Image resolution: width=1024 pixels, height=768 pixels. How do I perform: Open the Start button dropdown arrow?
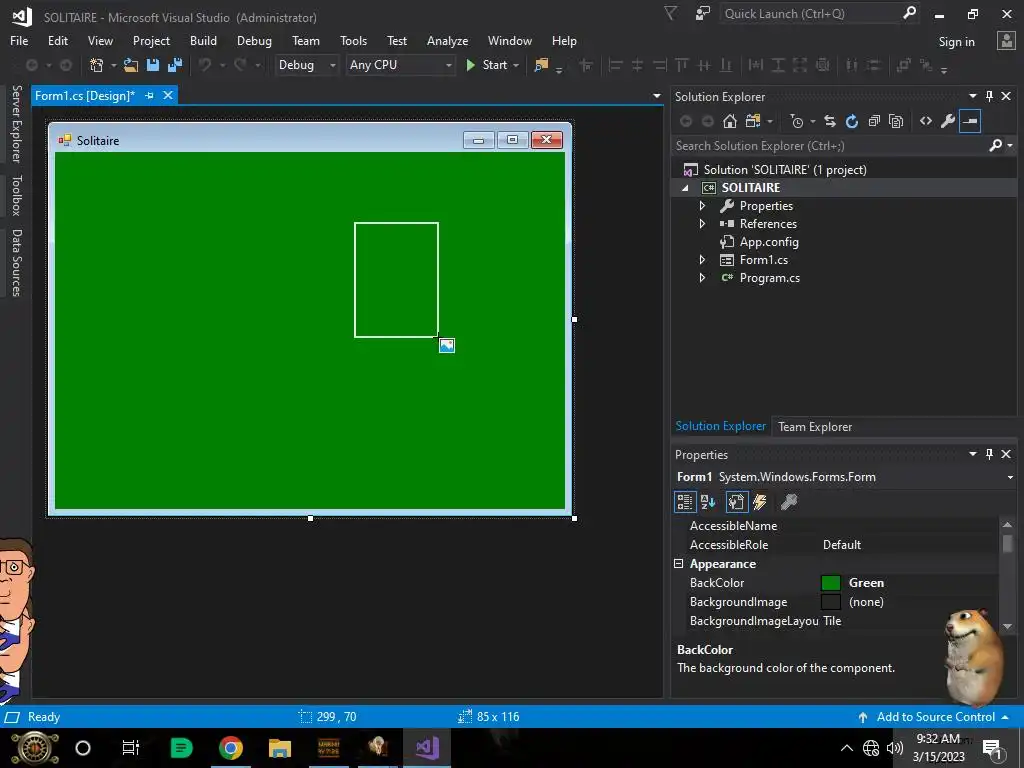click(x=516, y=65)
